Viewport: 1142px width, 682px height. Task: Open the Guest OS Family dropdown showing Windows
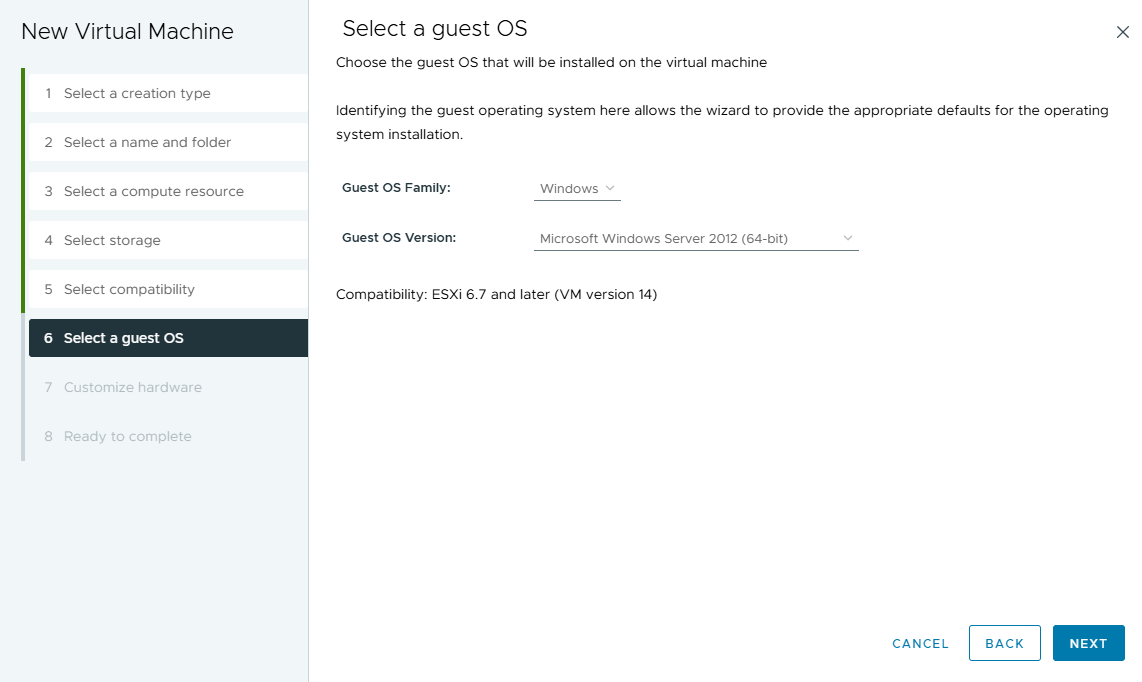(577, 188)
